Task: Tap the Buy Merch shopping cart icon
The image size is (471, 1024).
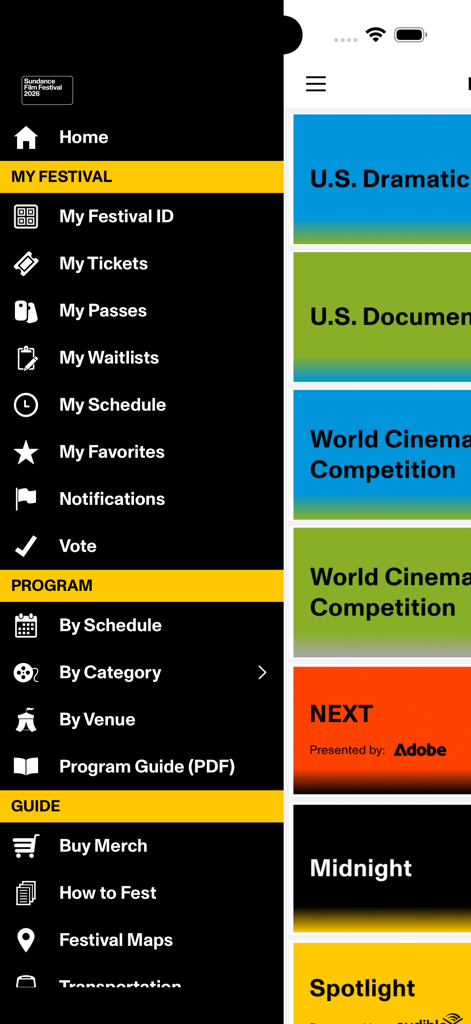Action: pyautogui.click(x=26, y=846)
